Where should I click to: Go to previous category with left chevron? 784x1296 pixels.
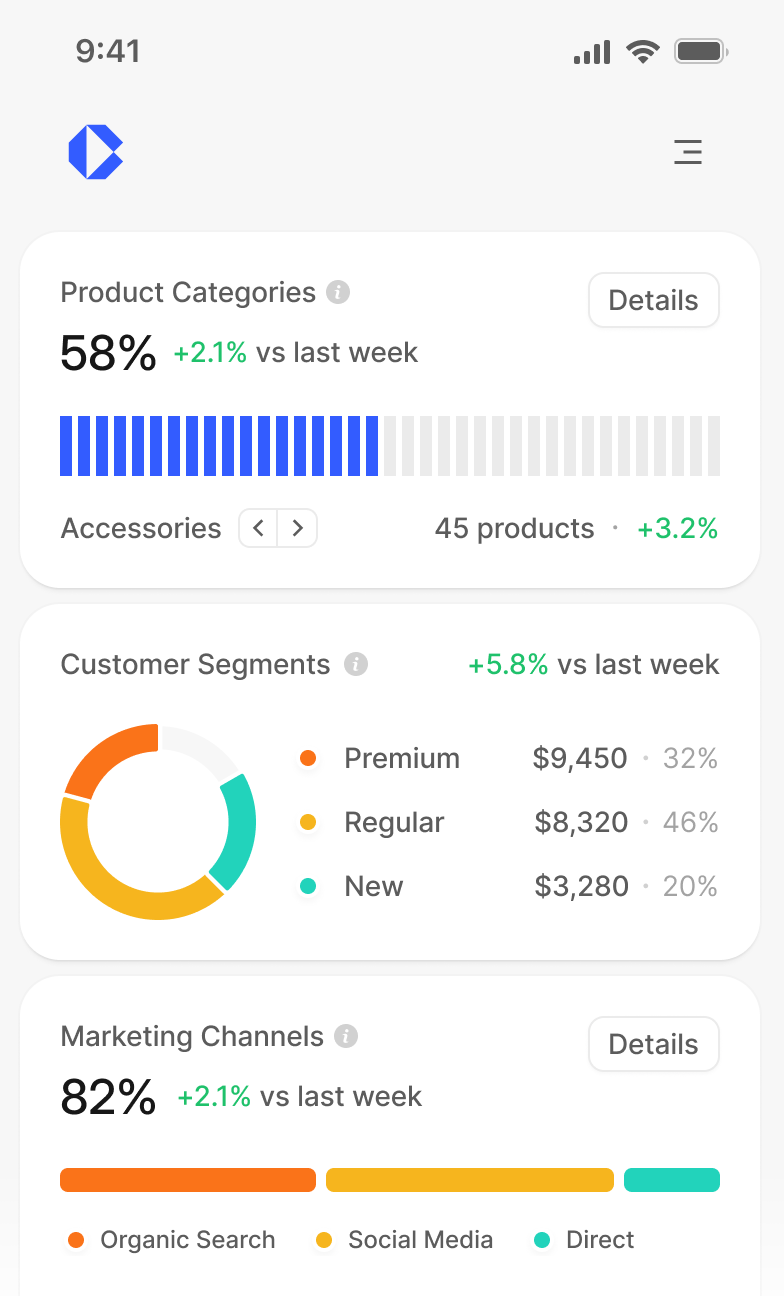tap(258, 528)
